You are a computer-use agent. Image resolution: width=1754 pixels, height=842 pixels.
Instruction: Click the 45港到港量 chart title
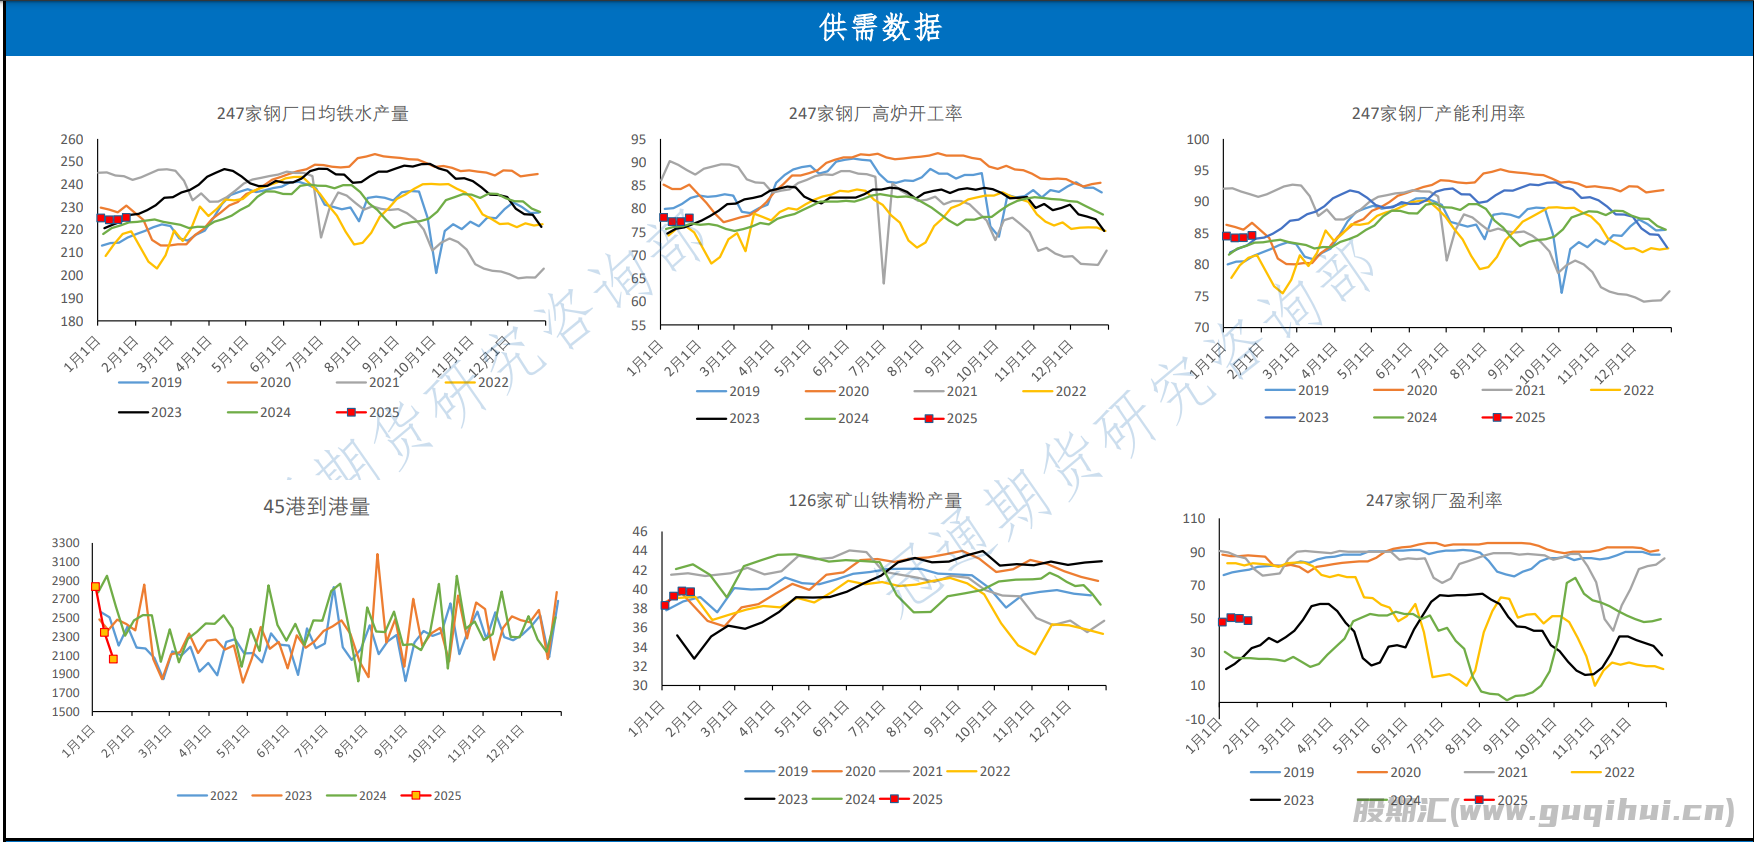coord(316,507)
